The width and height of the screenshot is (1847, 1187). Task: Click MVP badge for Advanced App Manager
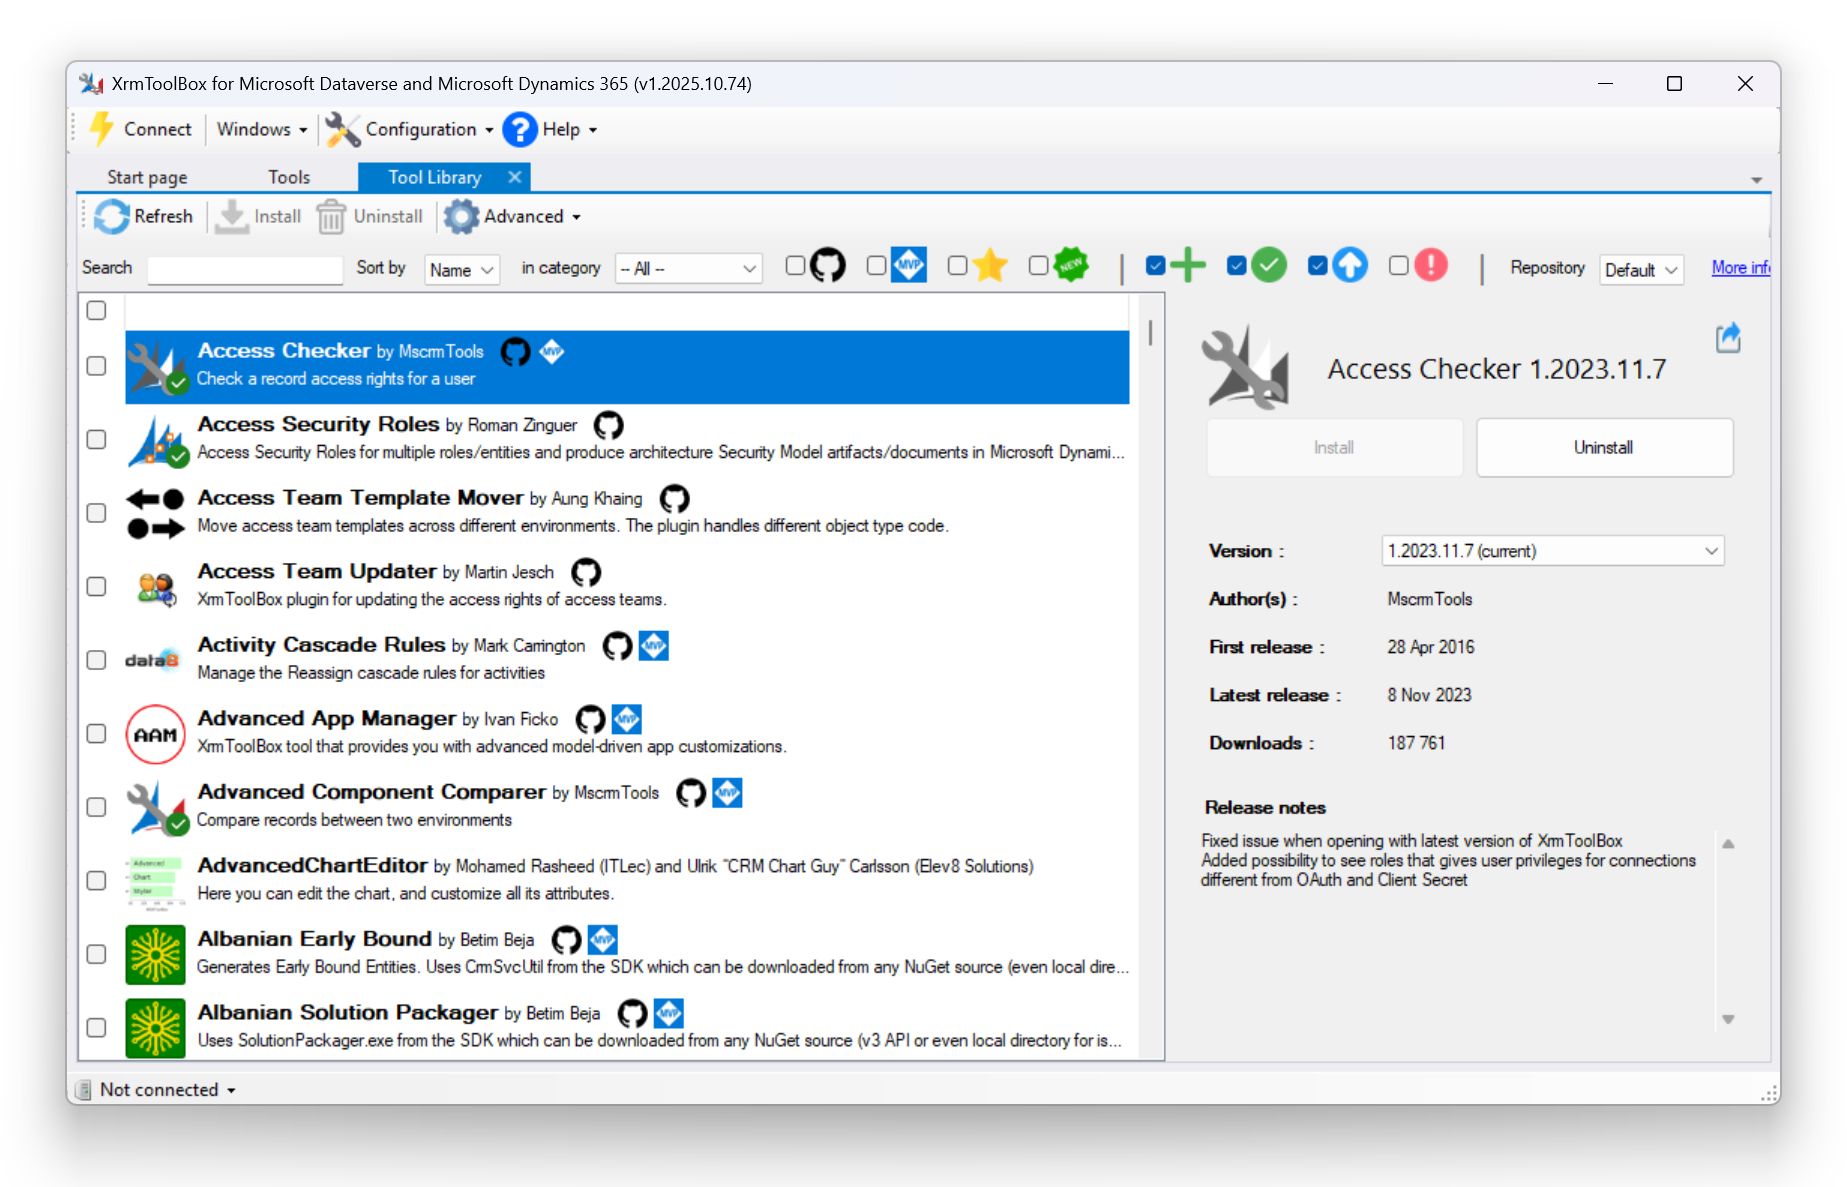tap(627, 719)
